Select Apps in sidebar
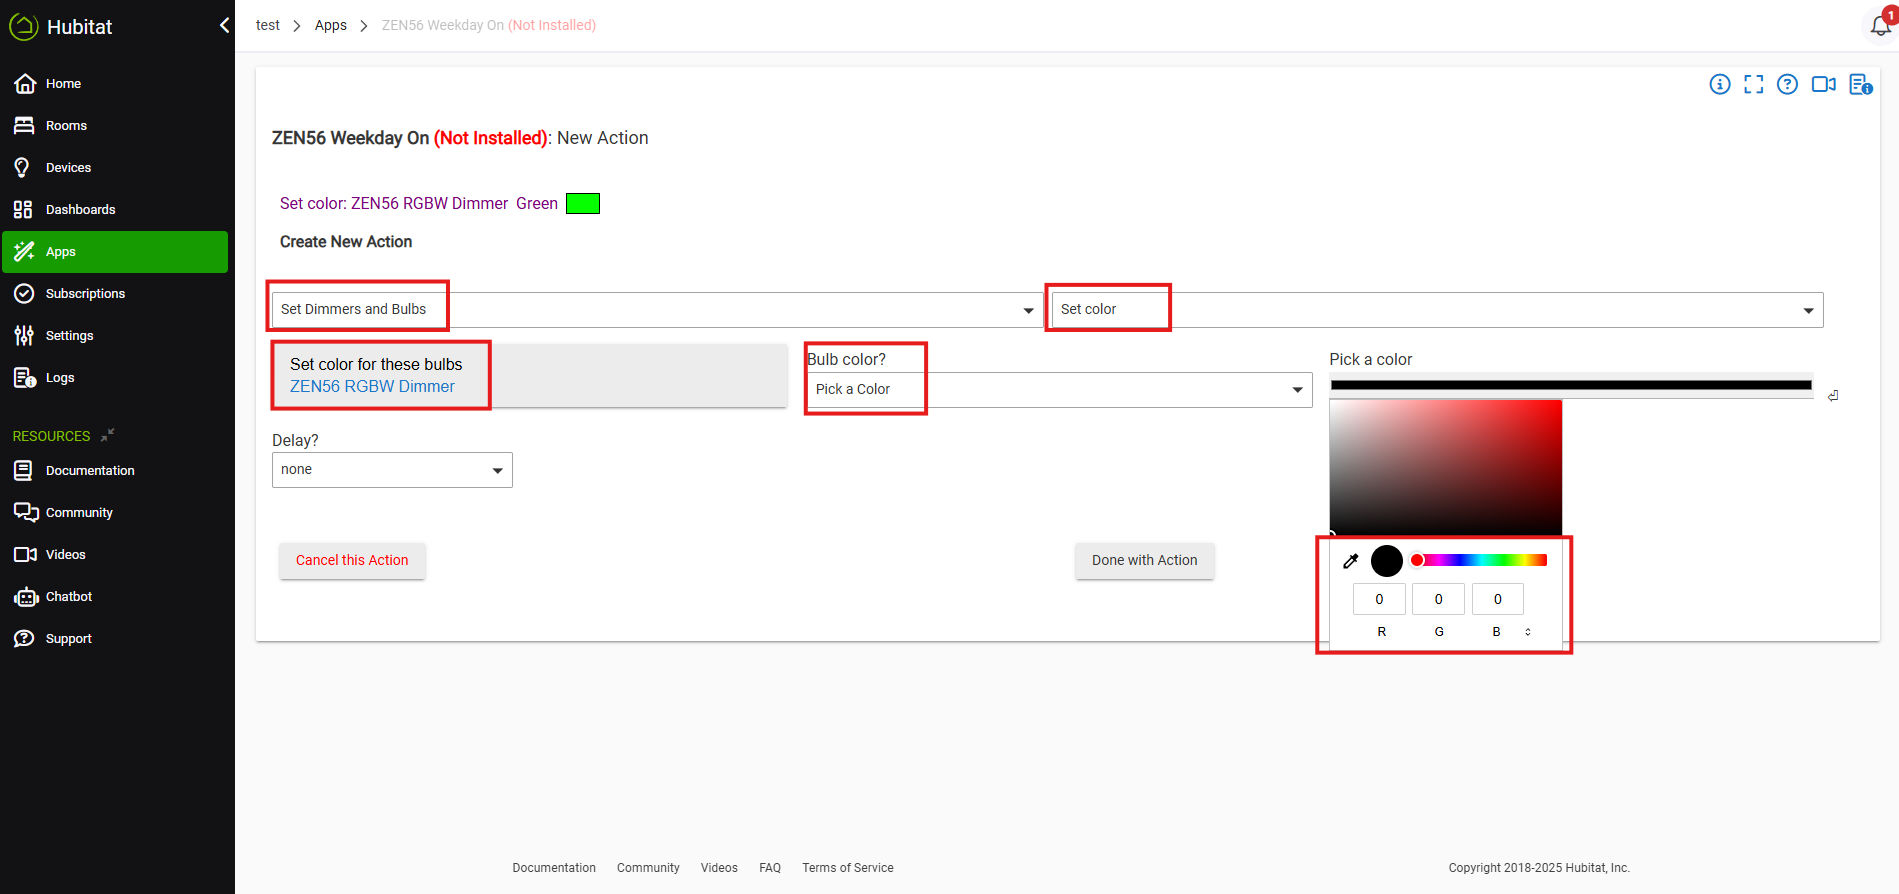The height and width of the screenshot is (894, 1899). [x=115, y=252]
